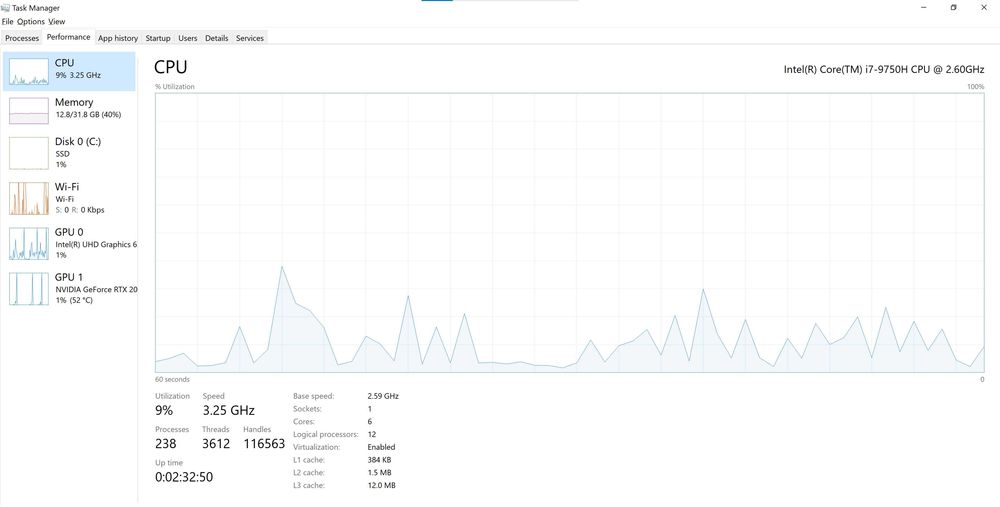The height and width of the screenshot is (507, 1000).
Task: Switch to the App history tab
Action: coord(118,38)
